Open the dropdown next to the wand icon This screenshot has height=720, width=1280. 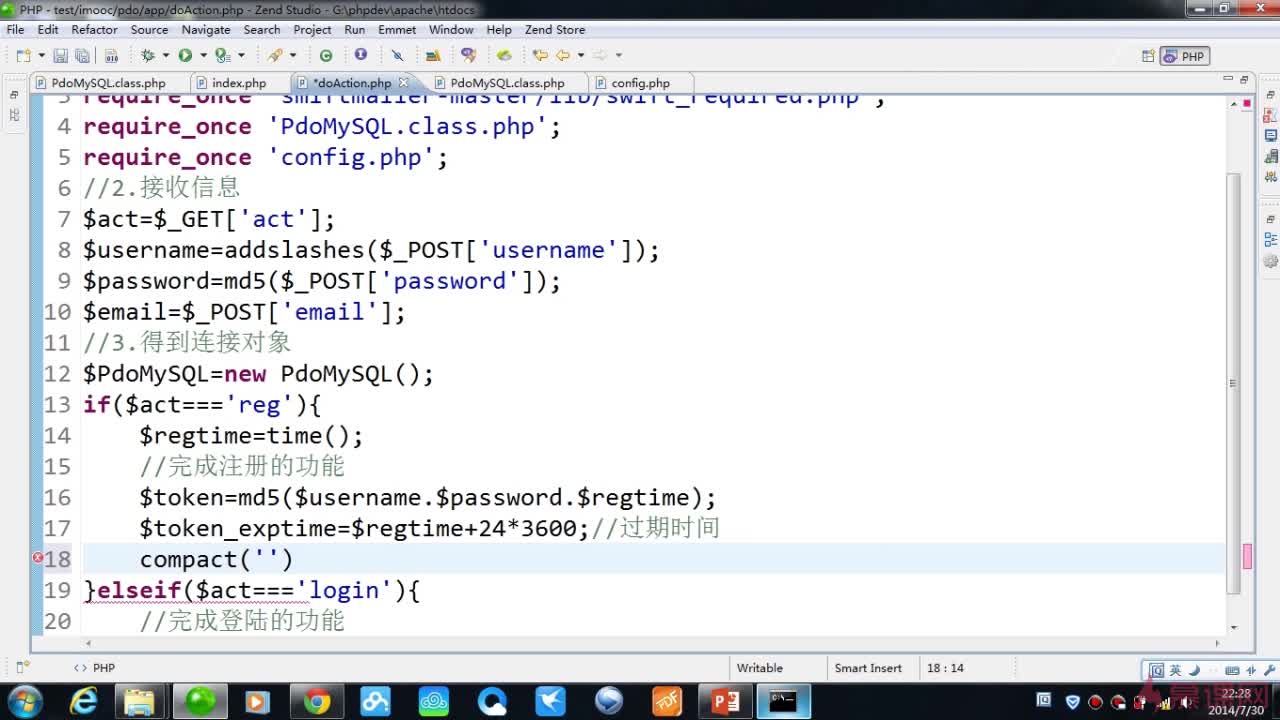(292, 56)
